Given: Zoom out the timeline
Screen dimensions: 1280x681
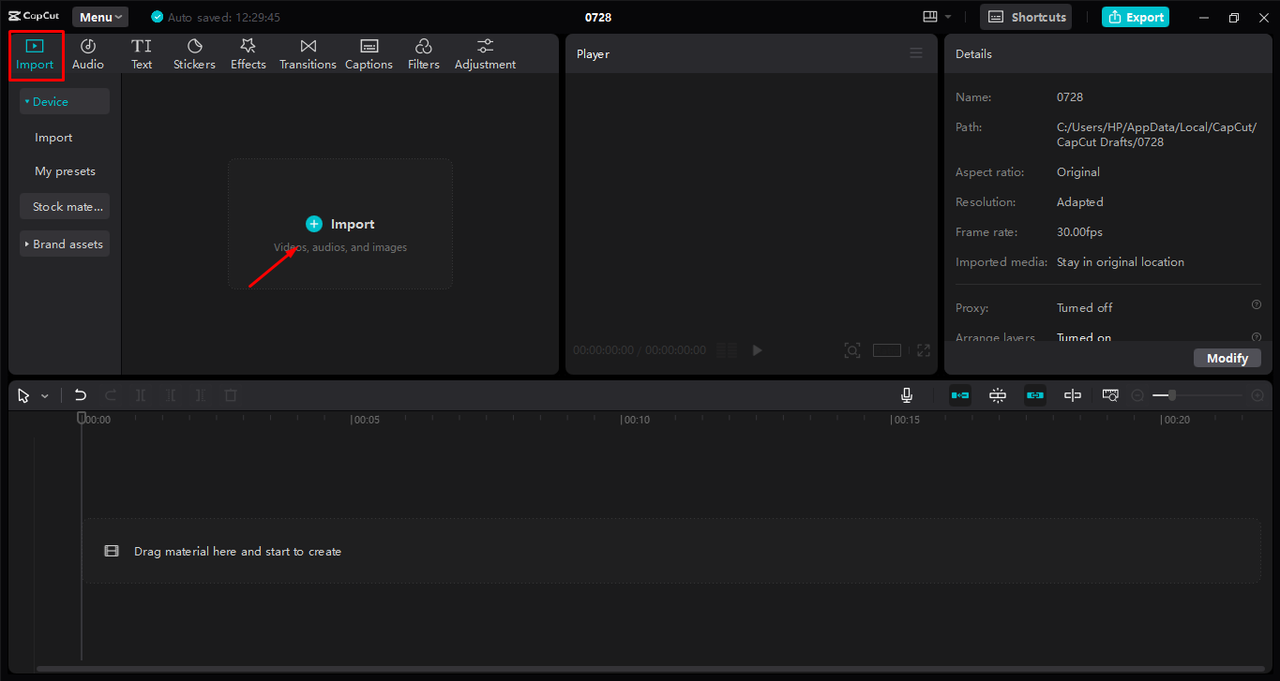Looking at the screenshot, I should (x=1138, y=396).
